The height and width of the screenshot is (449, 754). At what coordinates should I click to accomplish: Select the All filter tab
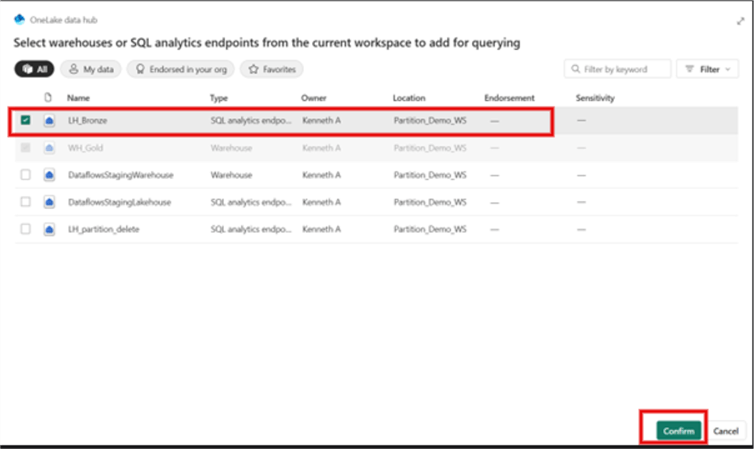pyautogui.click(x=34, y=69)
